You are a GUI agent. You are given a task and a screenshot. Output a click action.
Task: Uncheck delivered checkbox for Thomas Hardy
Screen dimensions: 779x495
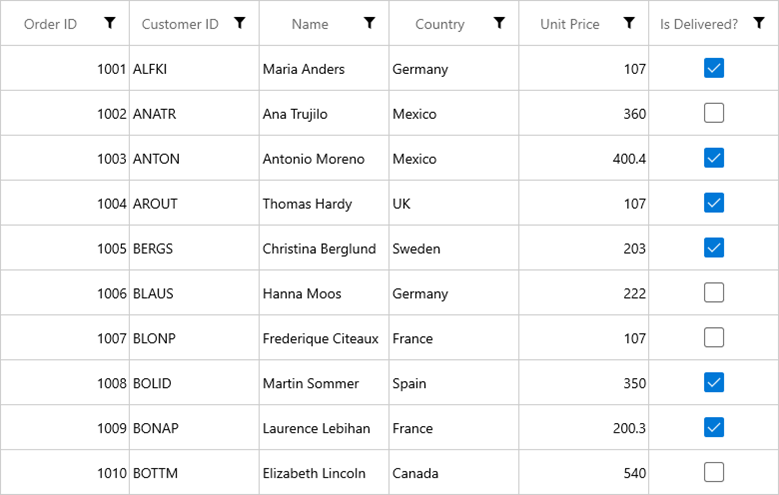tap(714, 203)
